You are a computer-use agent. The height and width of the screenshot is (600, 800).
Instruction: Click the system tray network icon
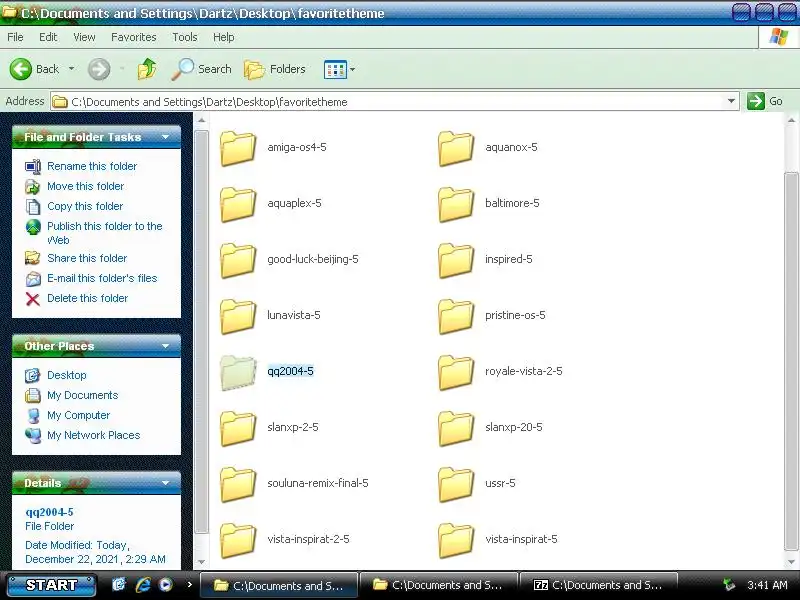(x=729, y=585)
